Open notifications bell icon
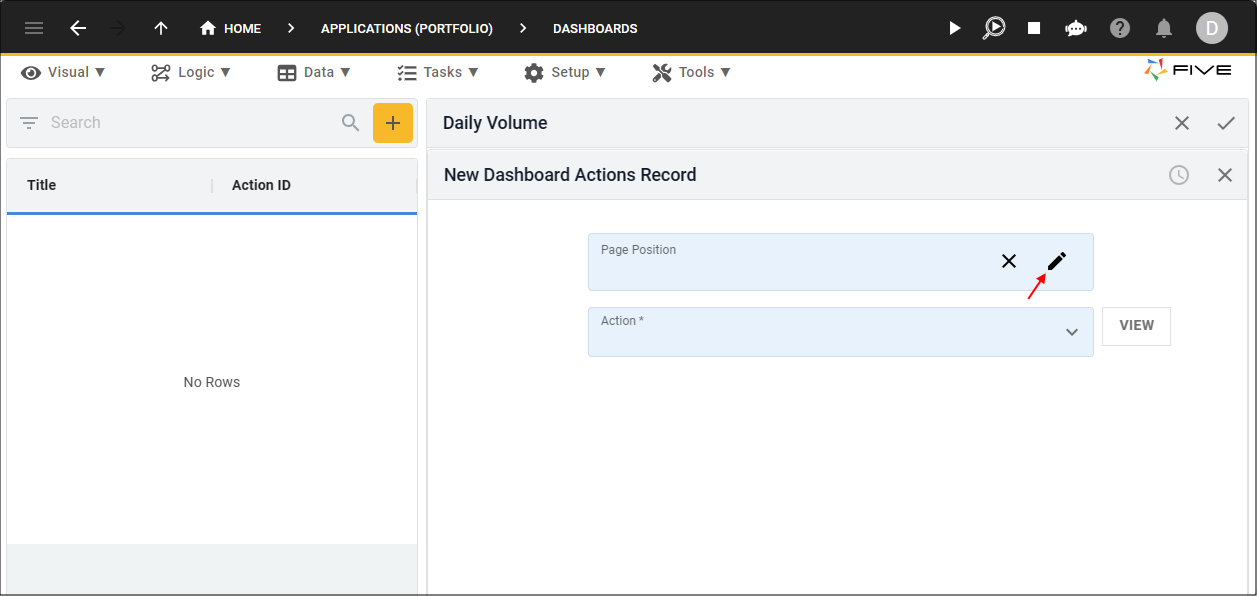This screenshot has width=1257, height=596. tap(1164, 28)
